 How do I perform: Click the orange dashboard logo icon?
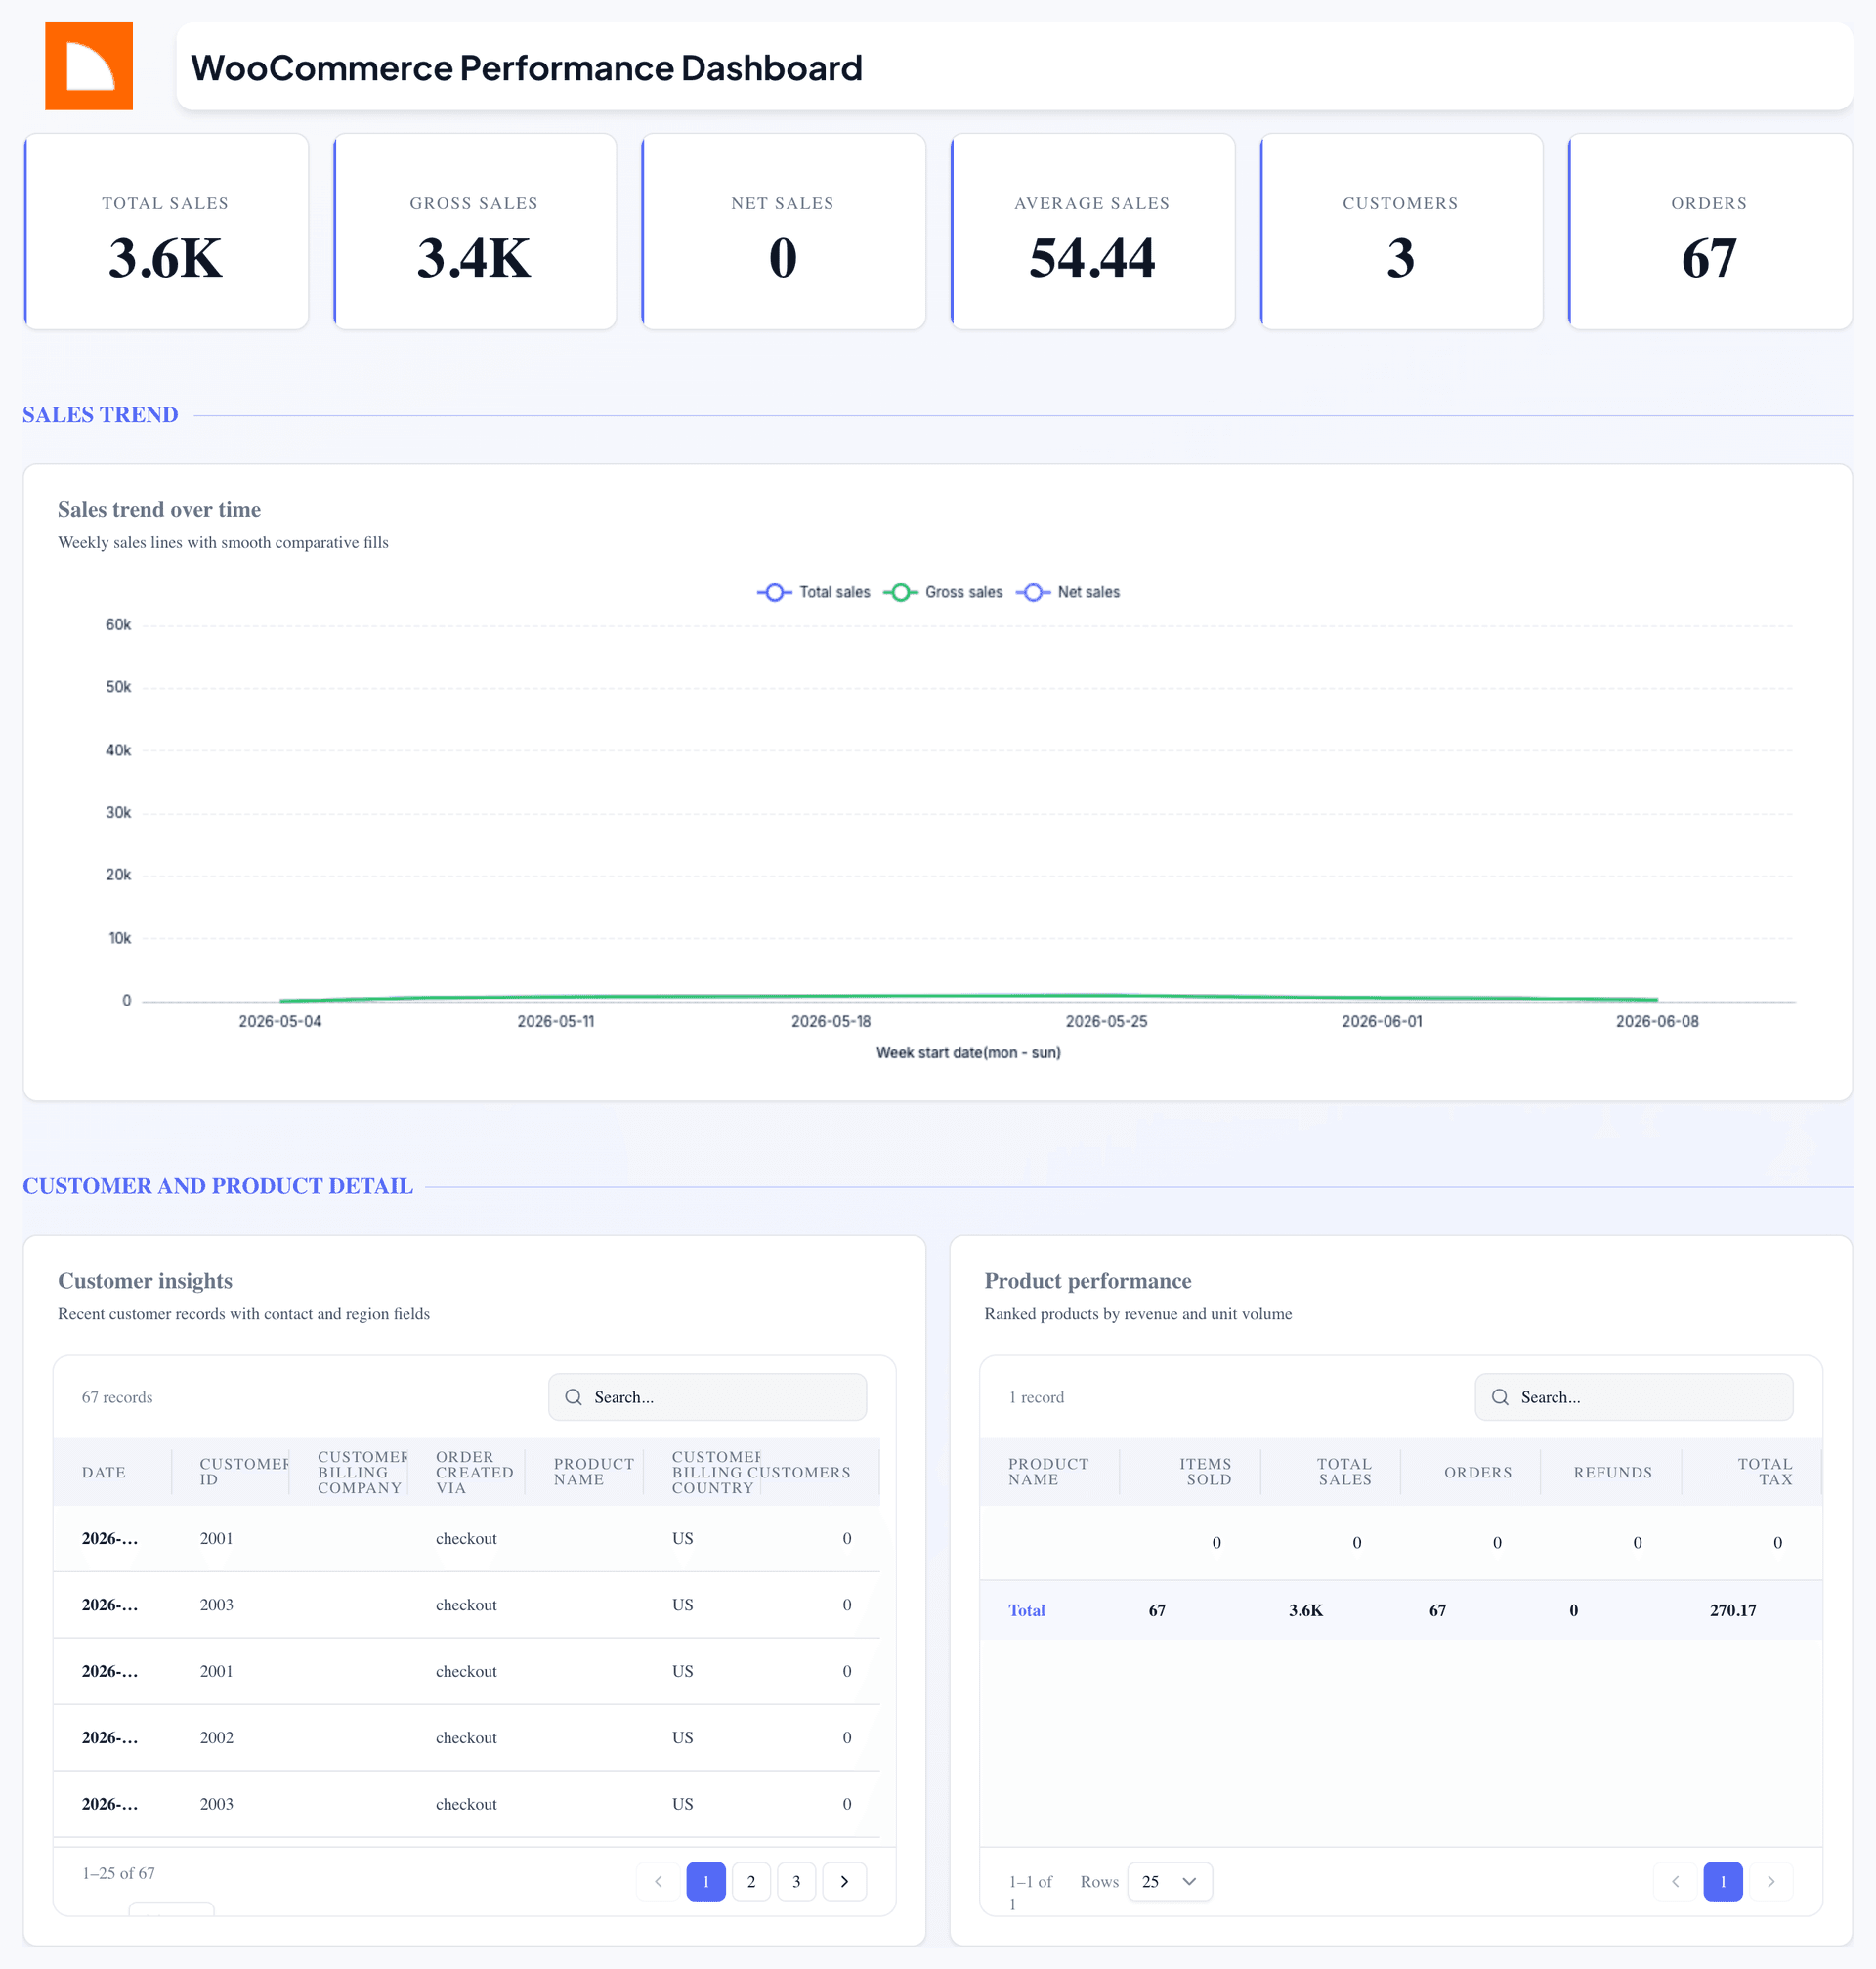[89, 66]
